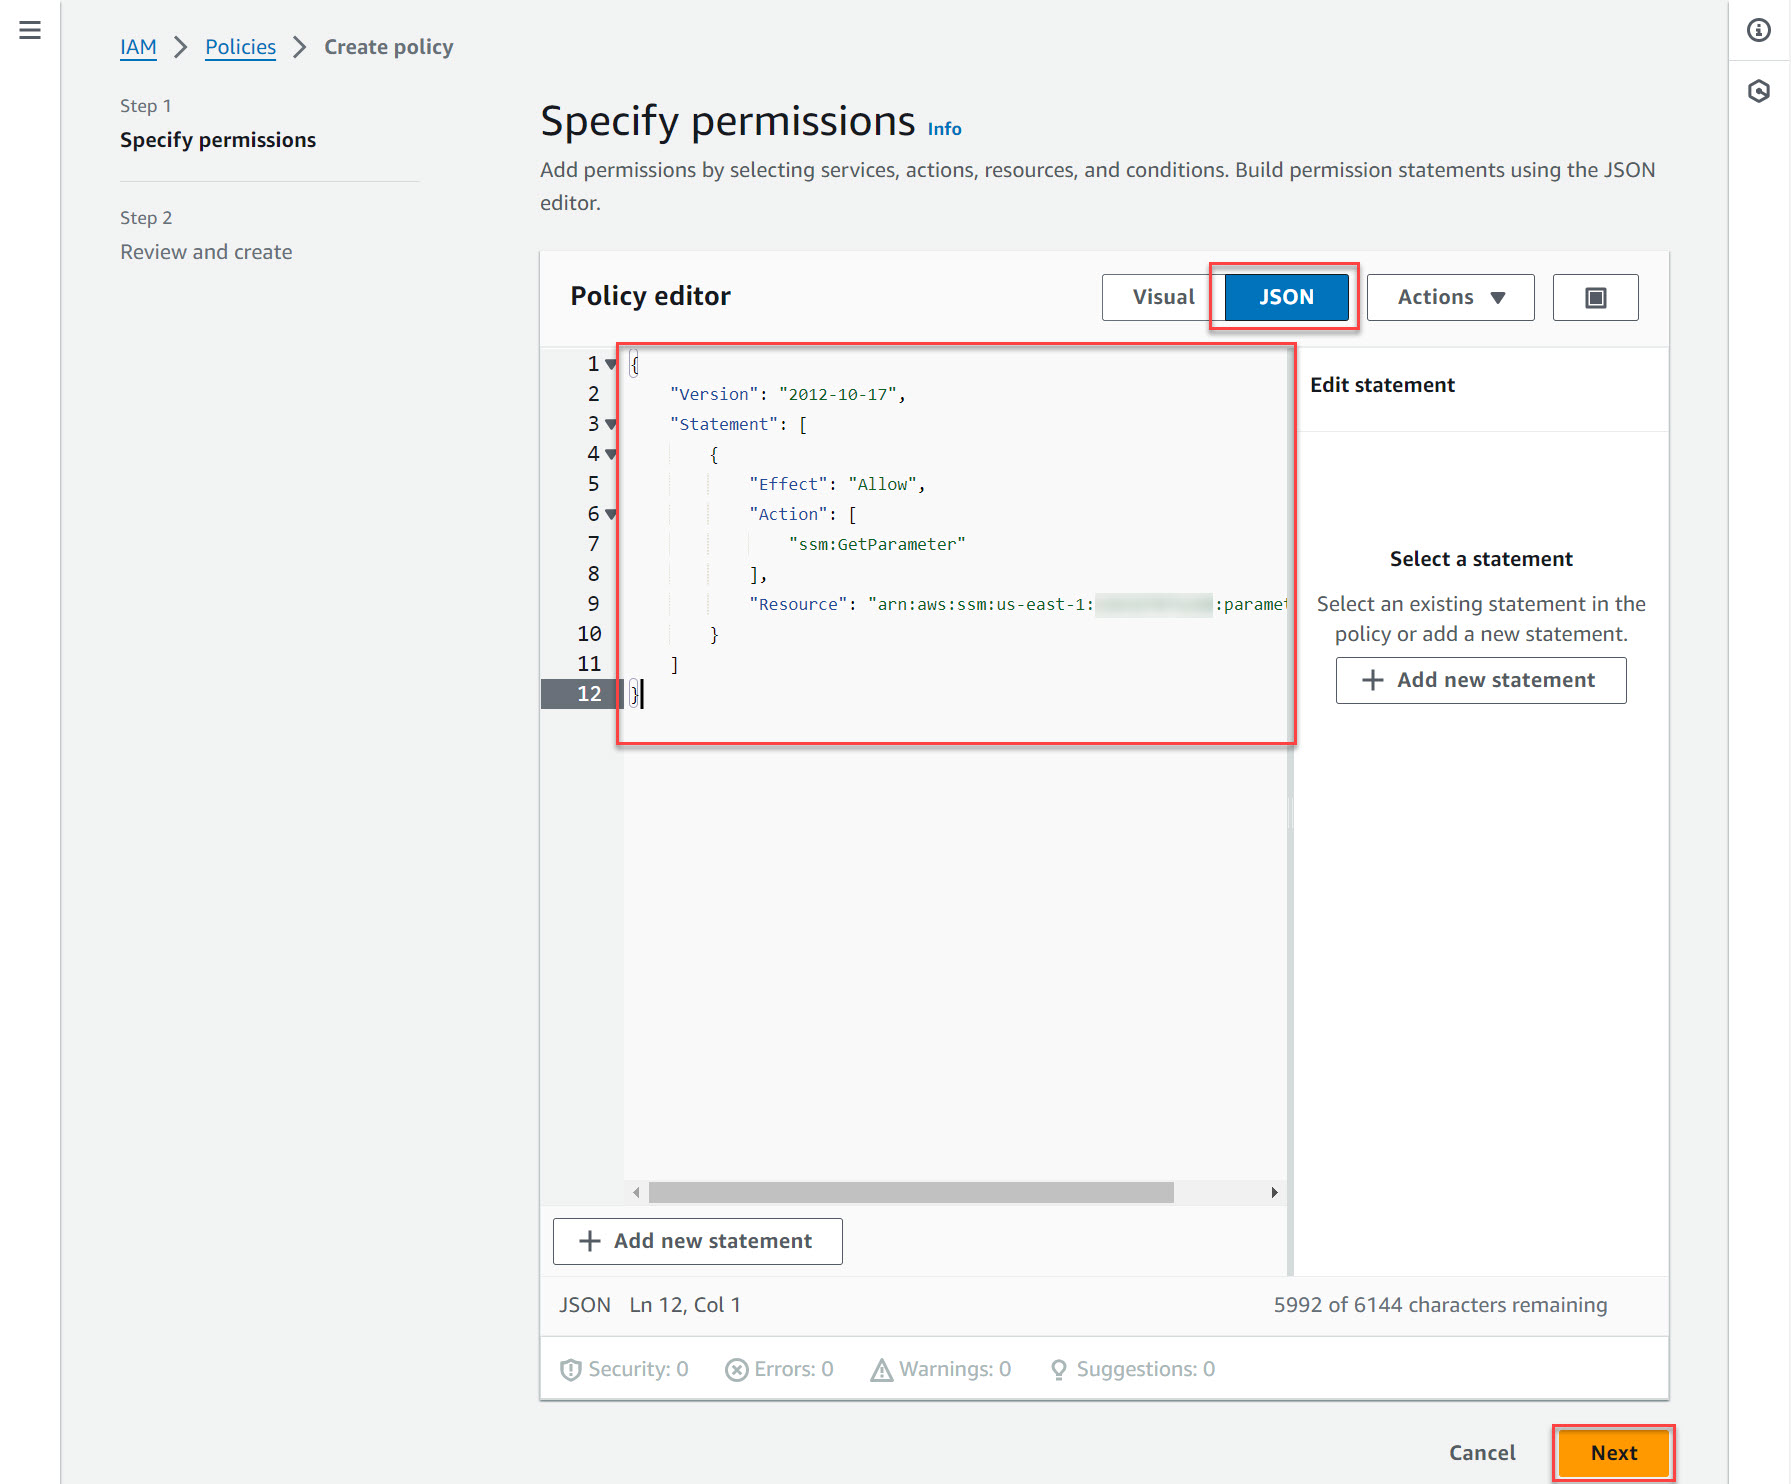This screenshot has width=1791, height=1484.
Task: Open the Info help panel icon
Action: 1758,30
